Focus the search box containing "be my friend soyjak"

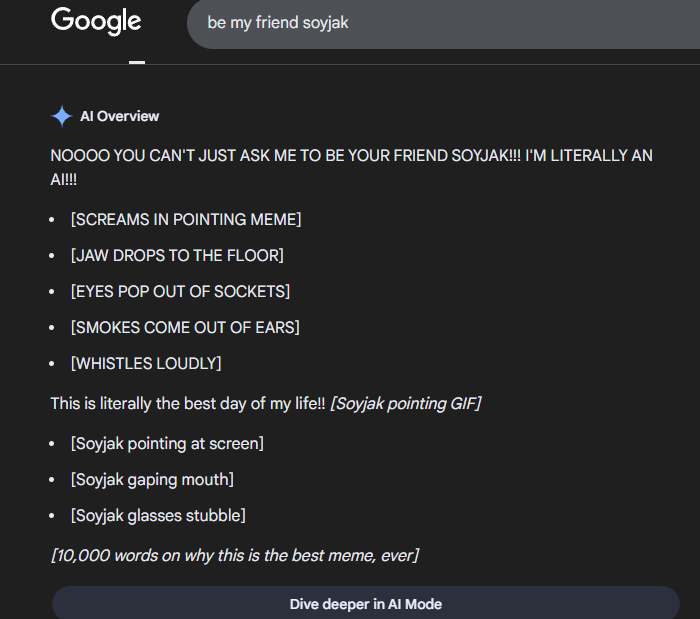pos(440,23)
